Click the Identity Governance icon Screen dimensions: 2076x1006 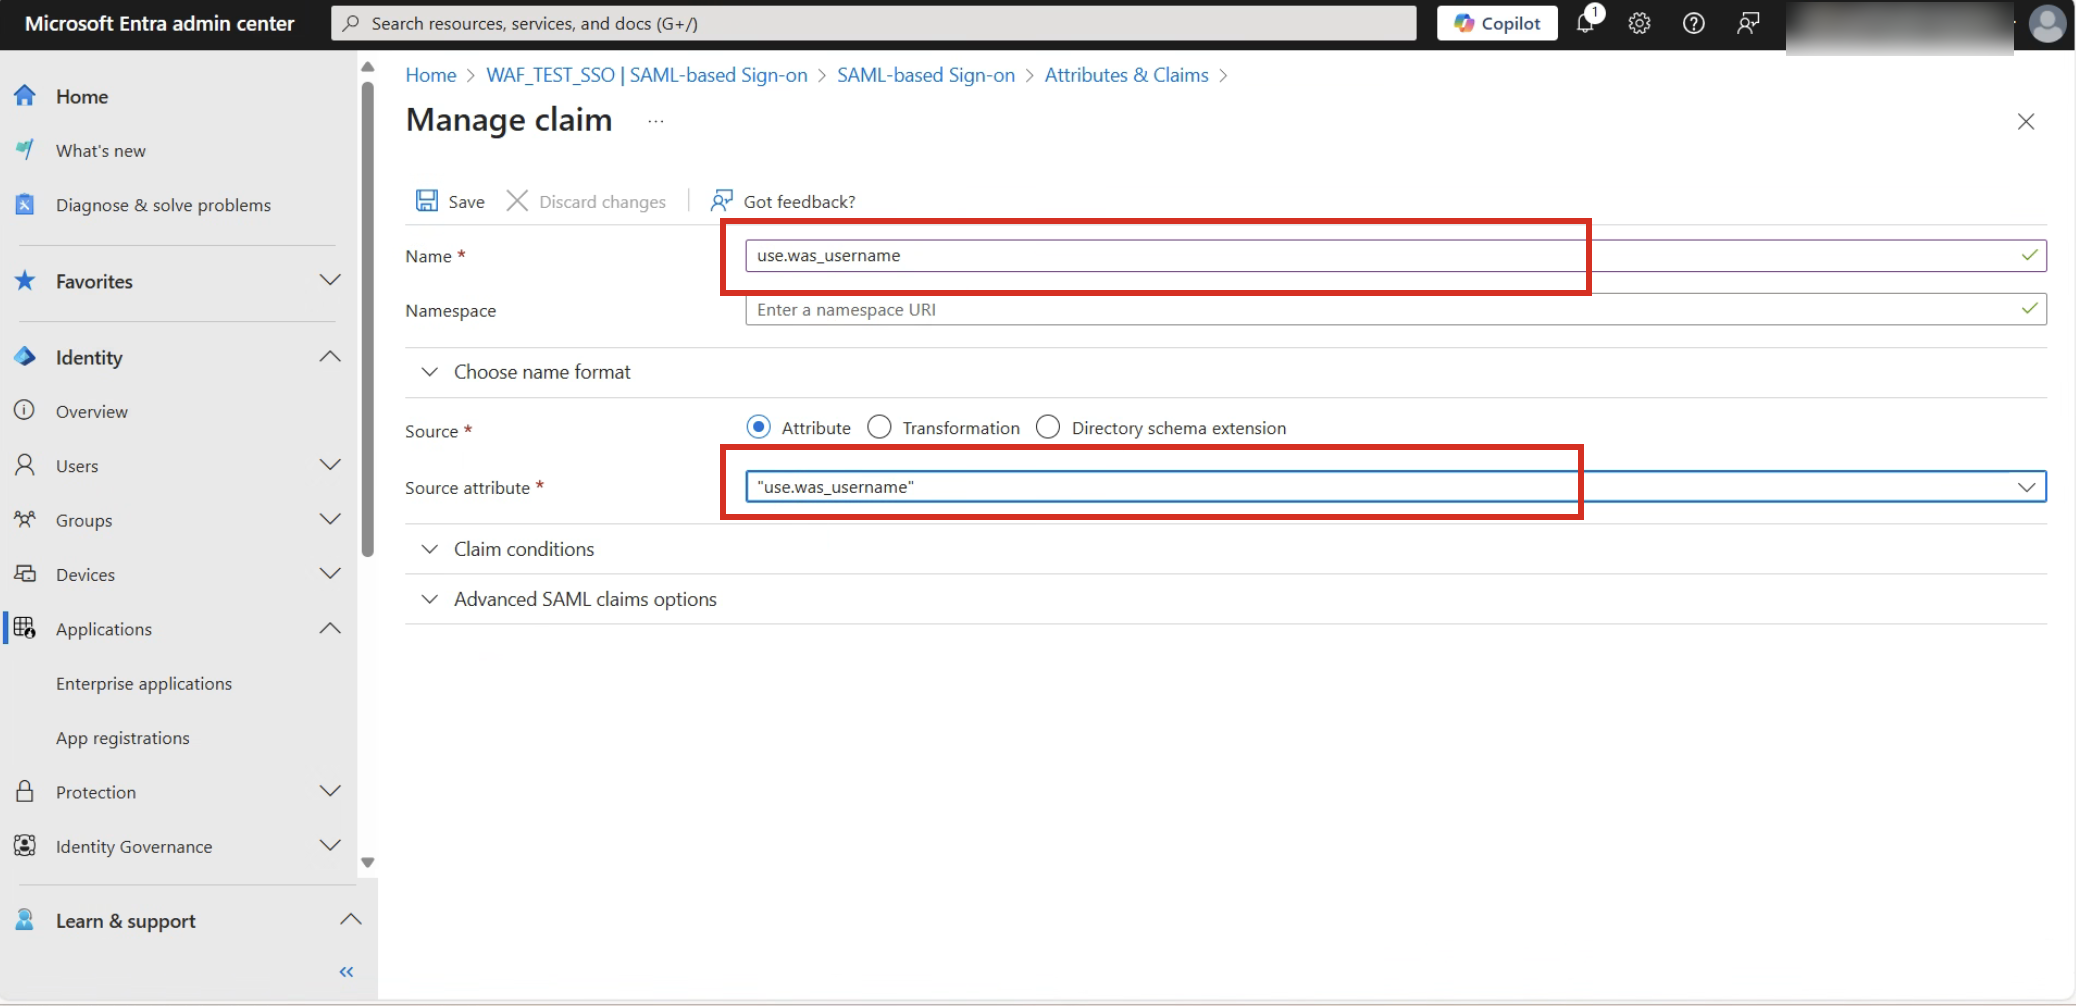click(25, 846)
